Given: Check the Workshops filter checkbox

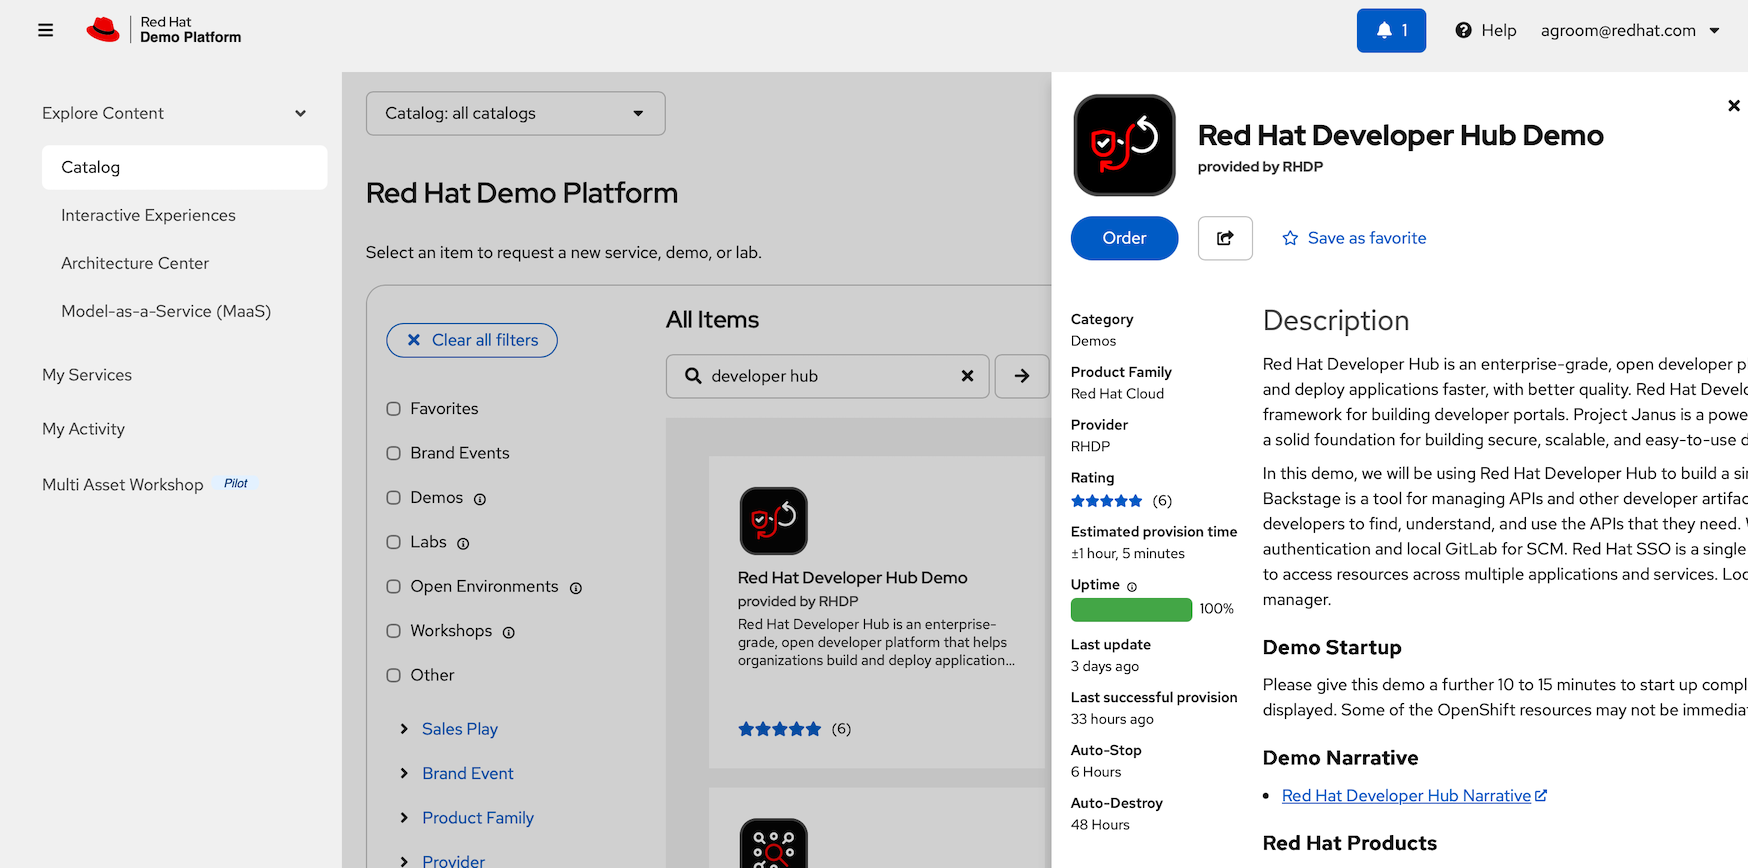Looking at the screenshot, I should [394, 631].
